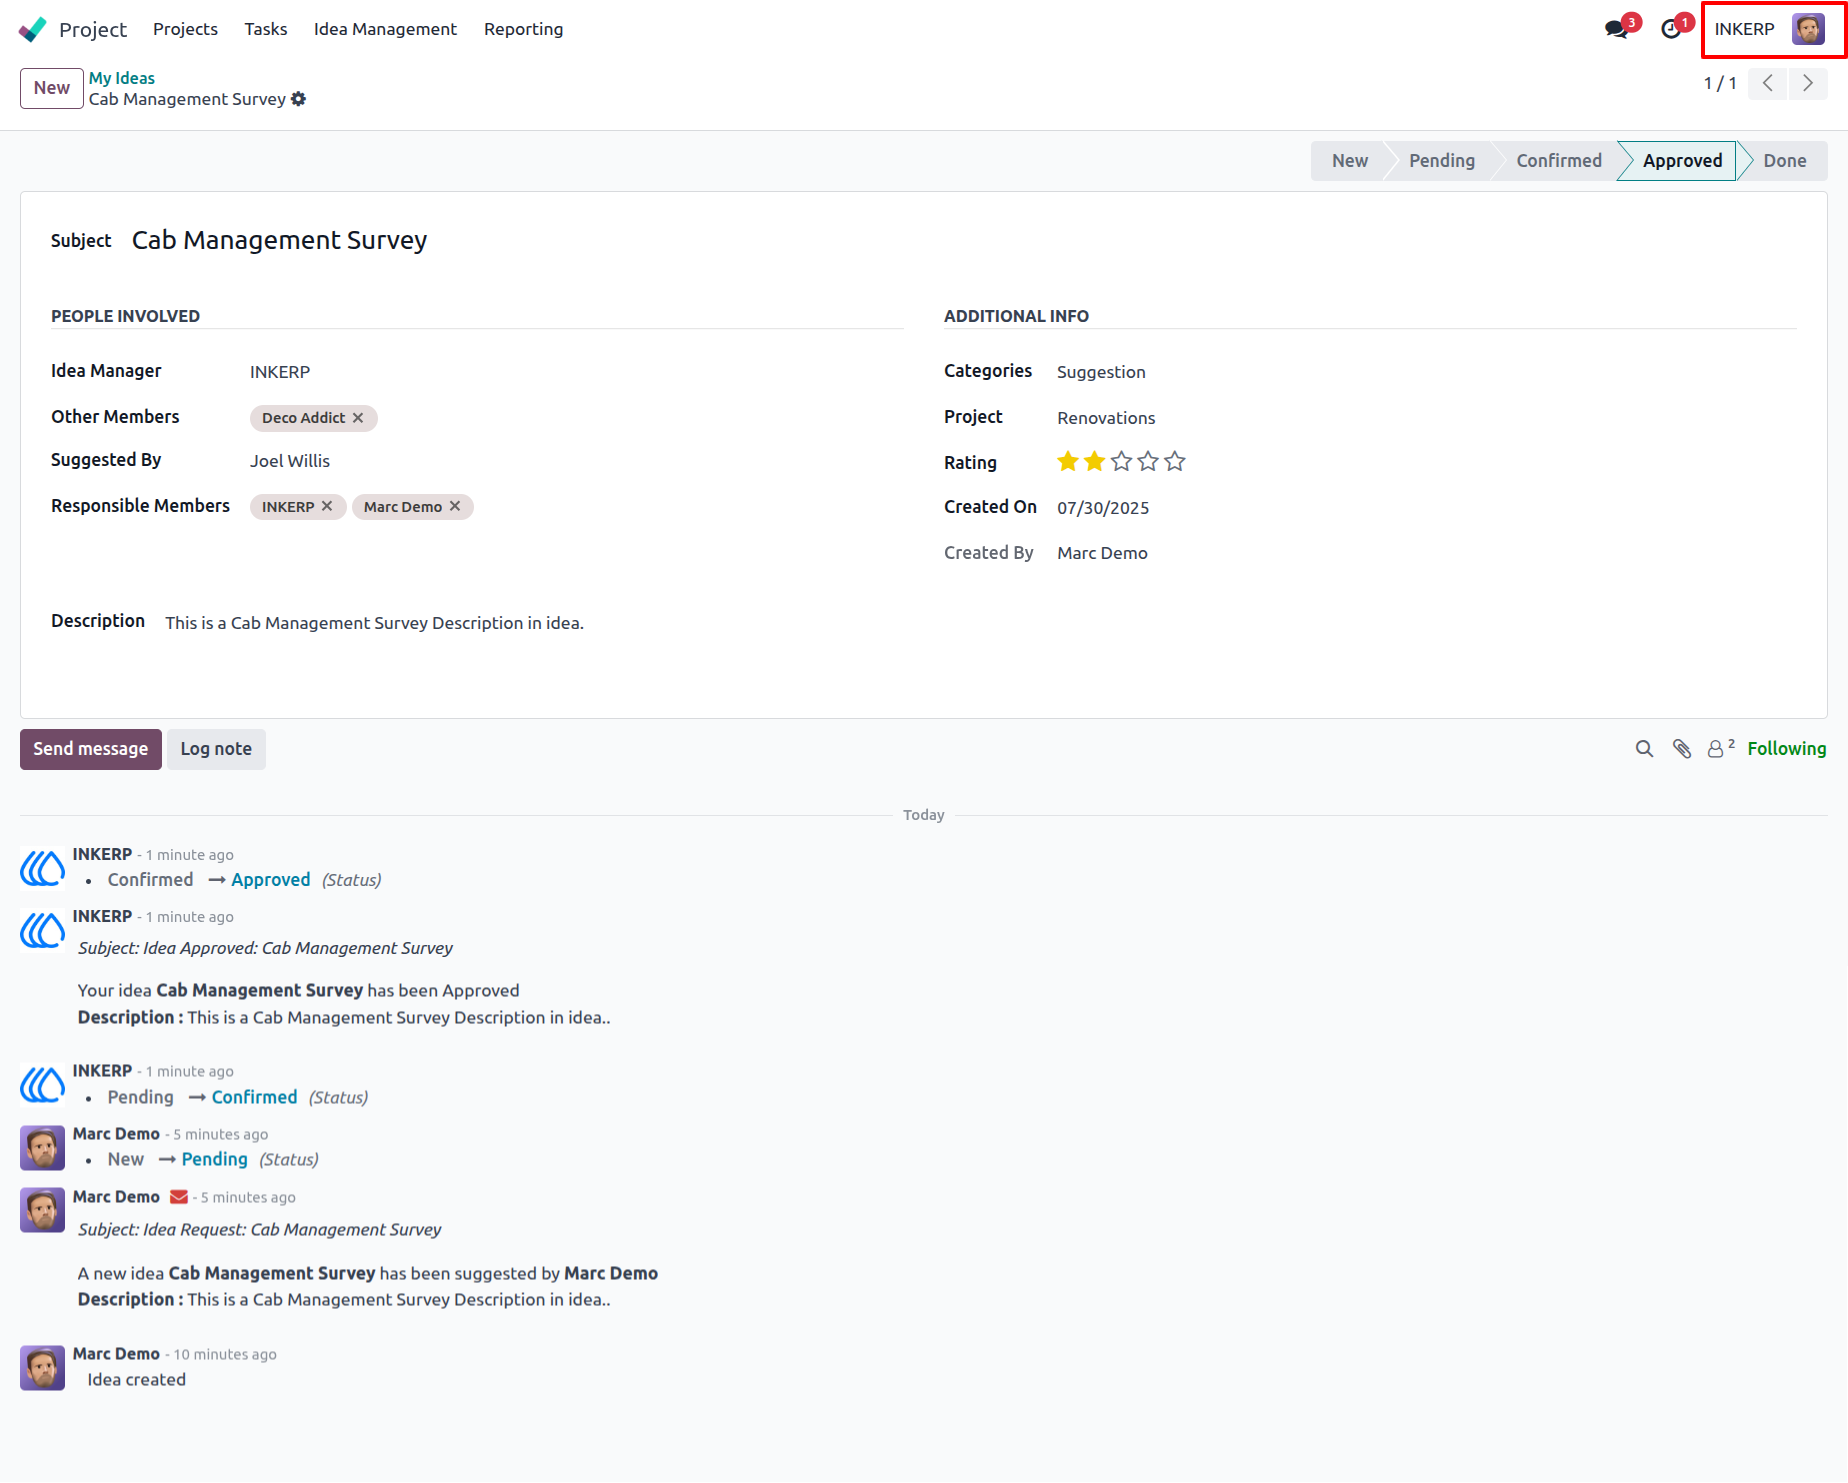The image size is (1848, 1483).
Task: Open the Categories field showing Suggestion
Action: (1101, 372)
